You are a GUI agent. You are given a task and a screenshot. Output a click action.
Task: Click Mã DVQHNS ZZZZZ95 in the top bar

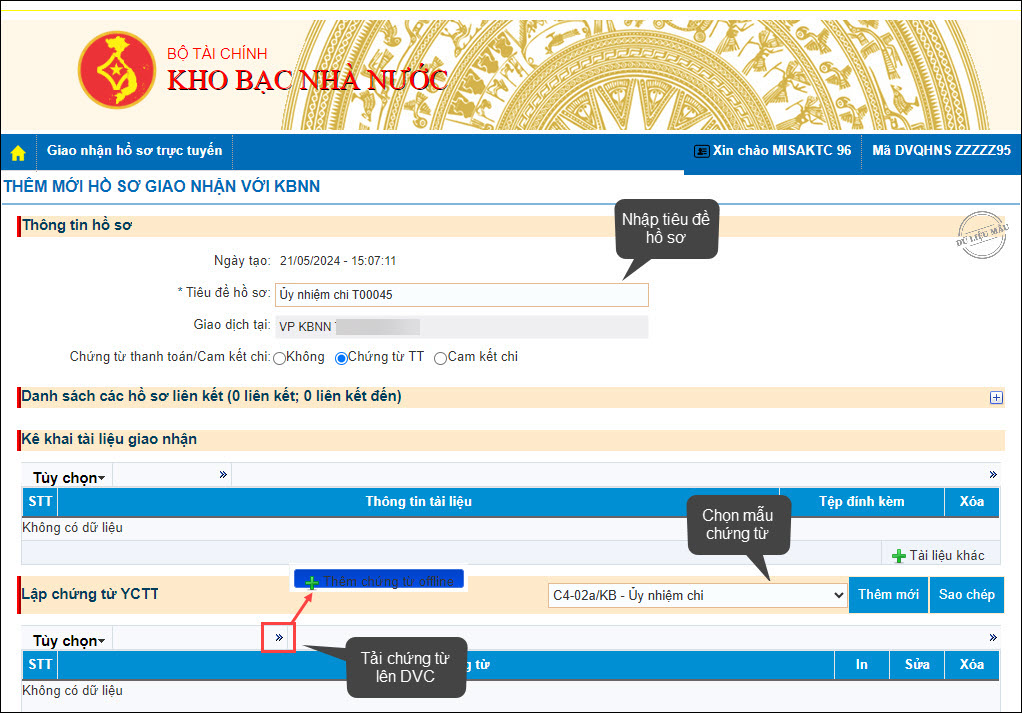coord(940,151)
